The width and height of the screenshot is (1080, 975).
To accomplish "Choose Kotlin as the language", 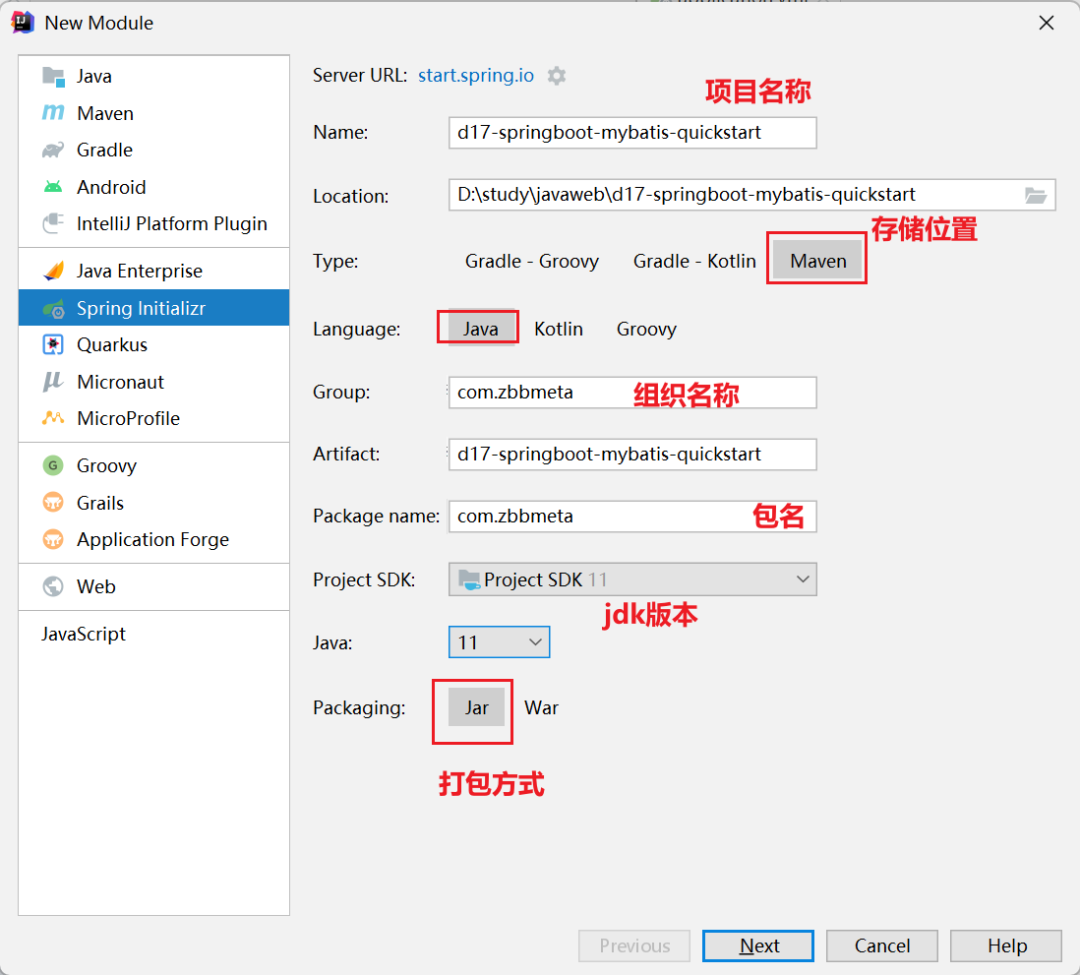I will [x=559, y=329].
